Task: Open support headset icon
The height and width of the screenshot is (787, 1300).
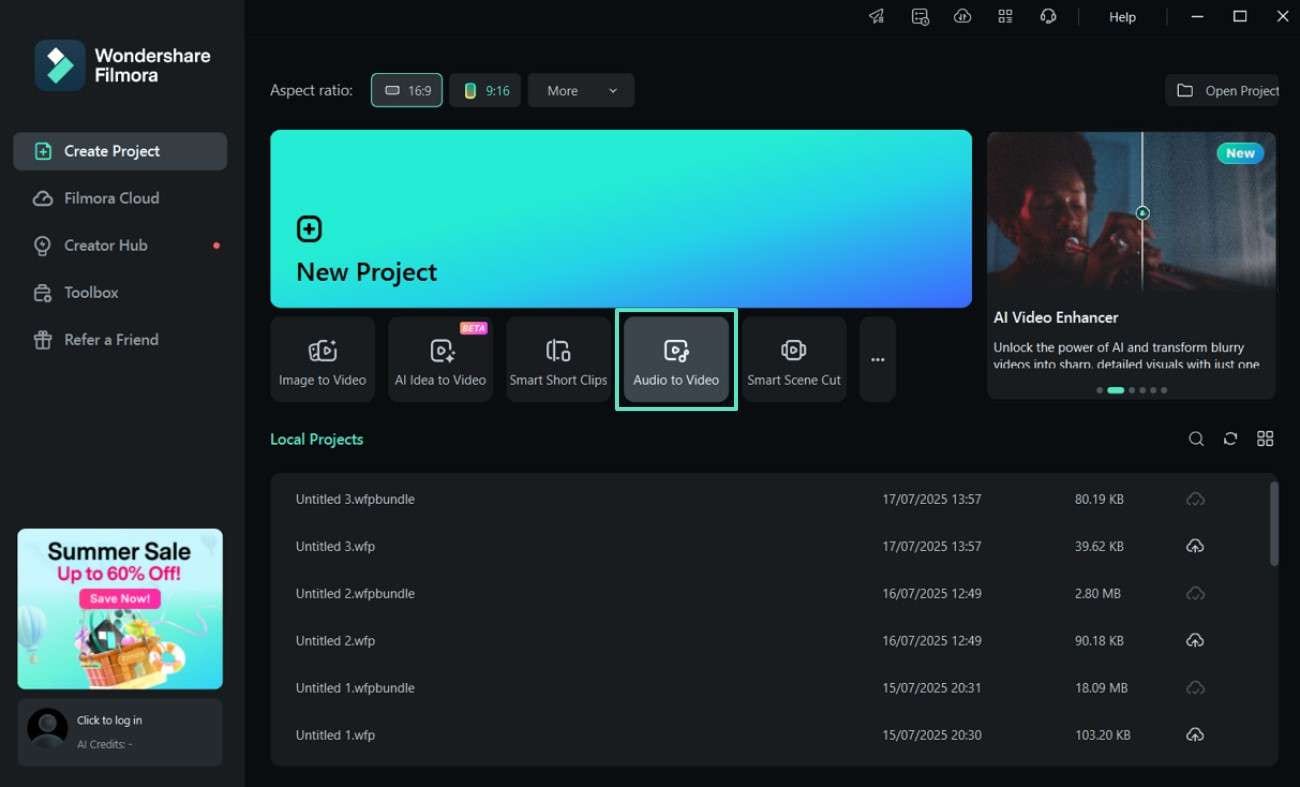Action: [x=1048, y=16]
